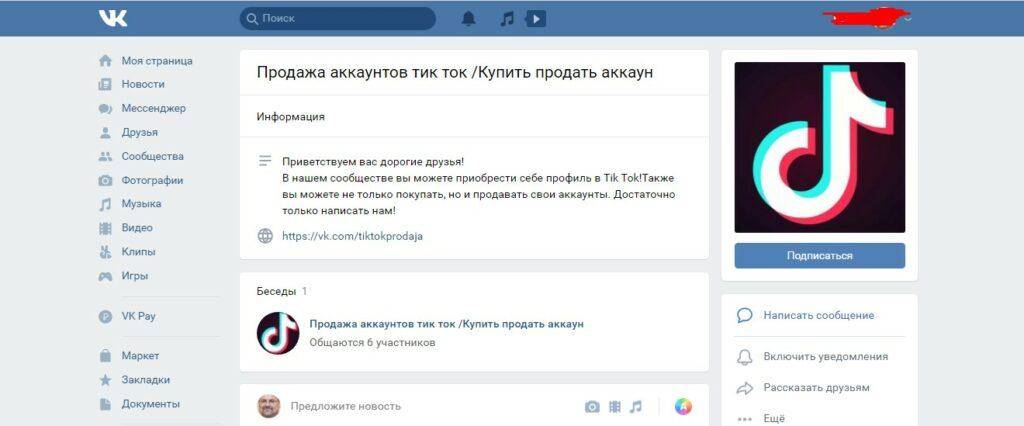Click the round colorful poster icon
The width and height of the screenshot is (1024, 426).
(x=683, y=406)
